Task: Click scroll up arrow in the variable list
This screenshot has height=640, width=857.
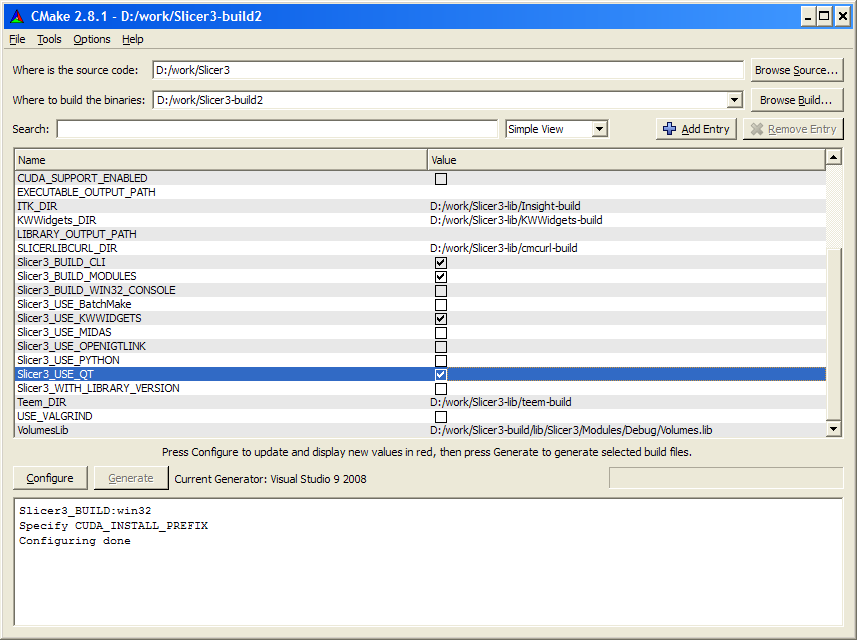Action: (x=833, y=158)
